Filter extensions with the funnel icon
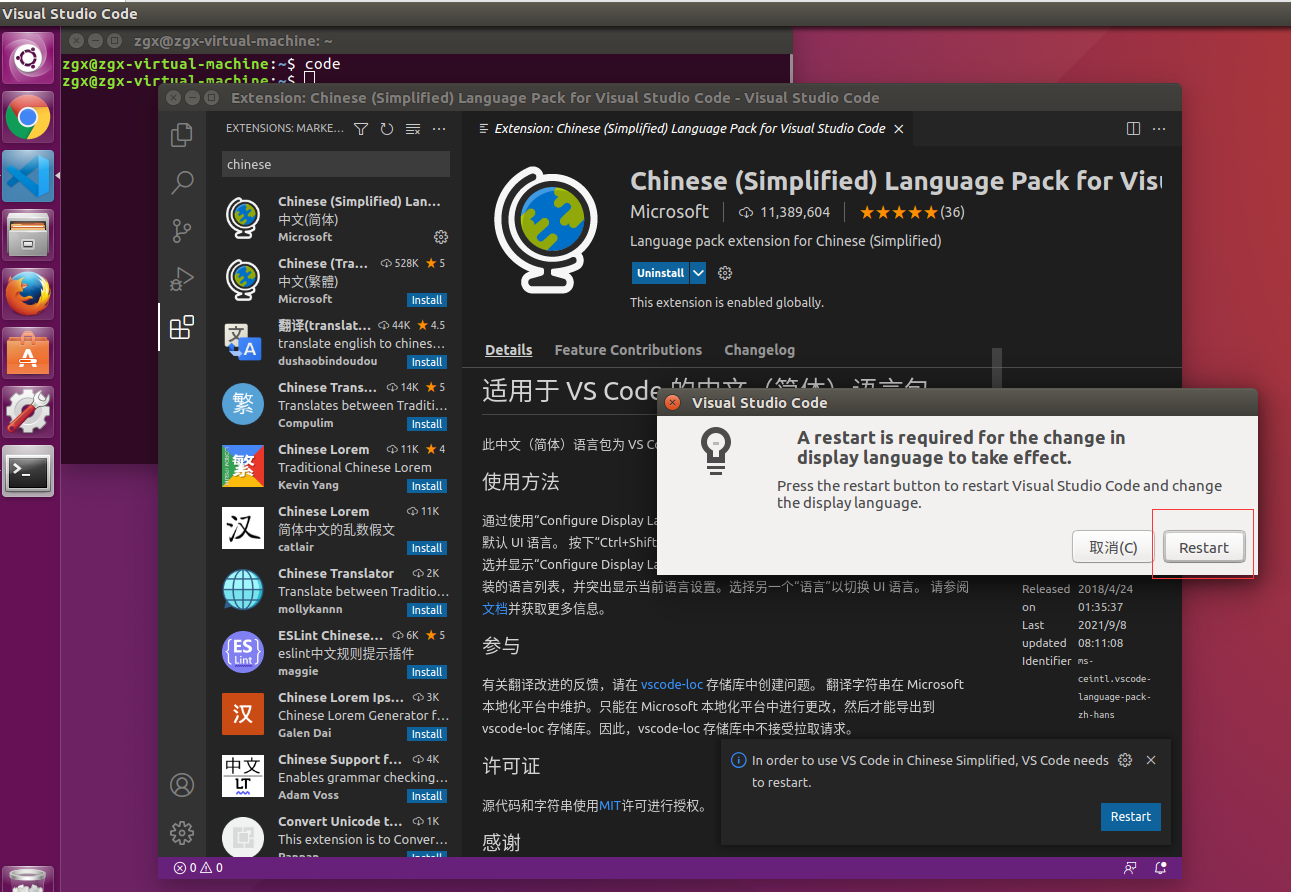 coord(361,129)
